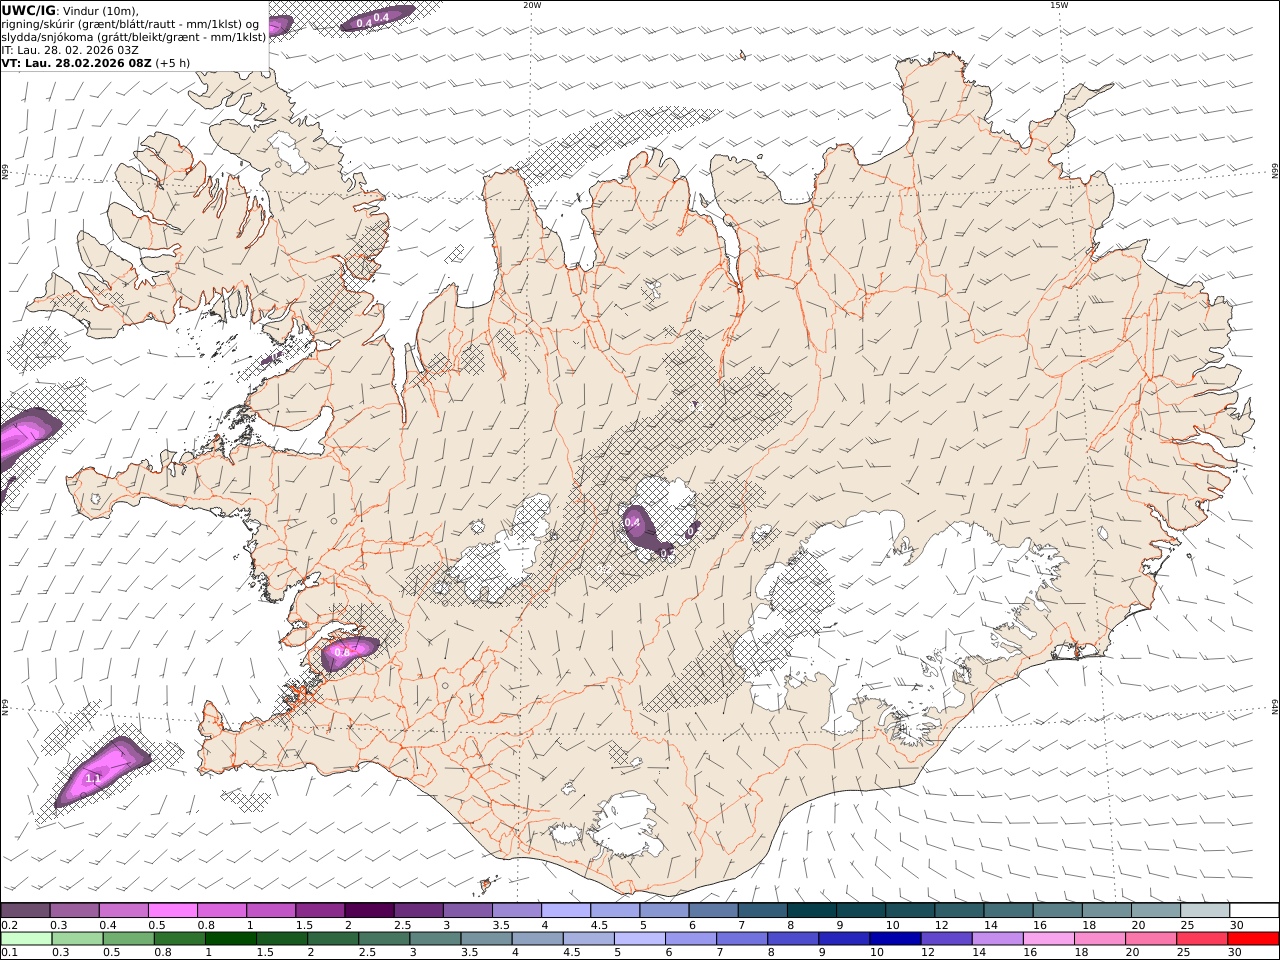Select the lavender snow swatch labeled 4
The image size is (1280, 960).
(x=566, y=910)
